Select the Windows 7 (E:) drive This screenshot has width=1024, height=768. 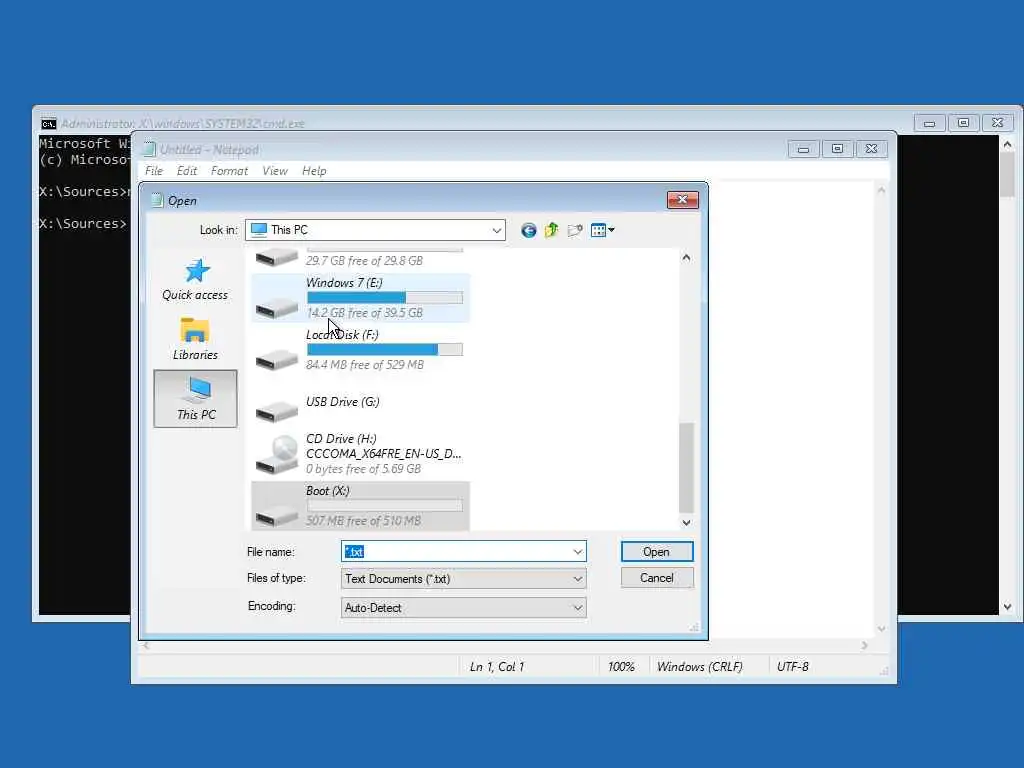(360, 298)
